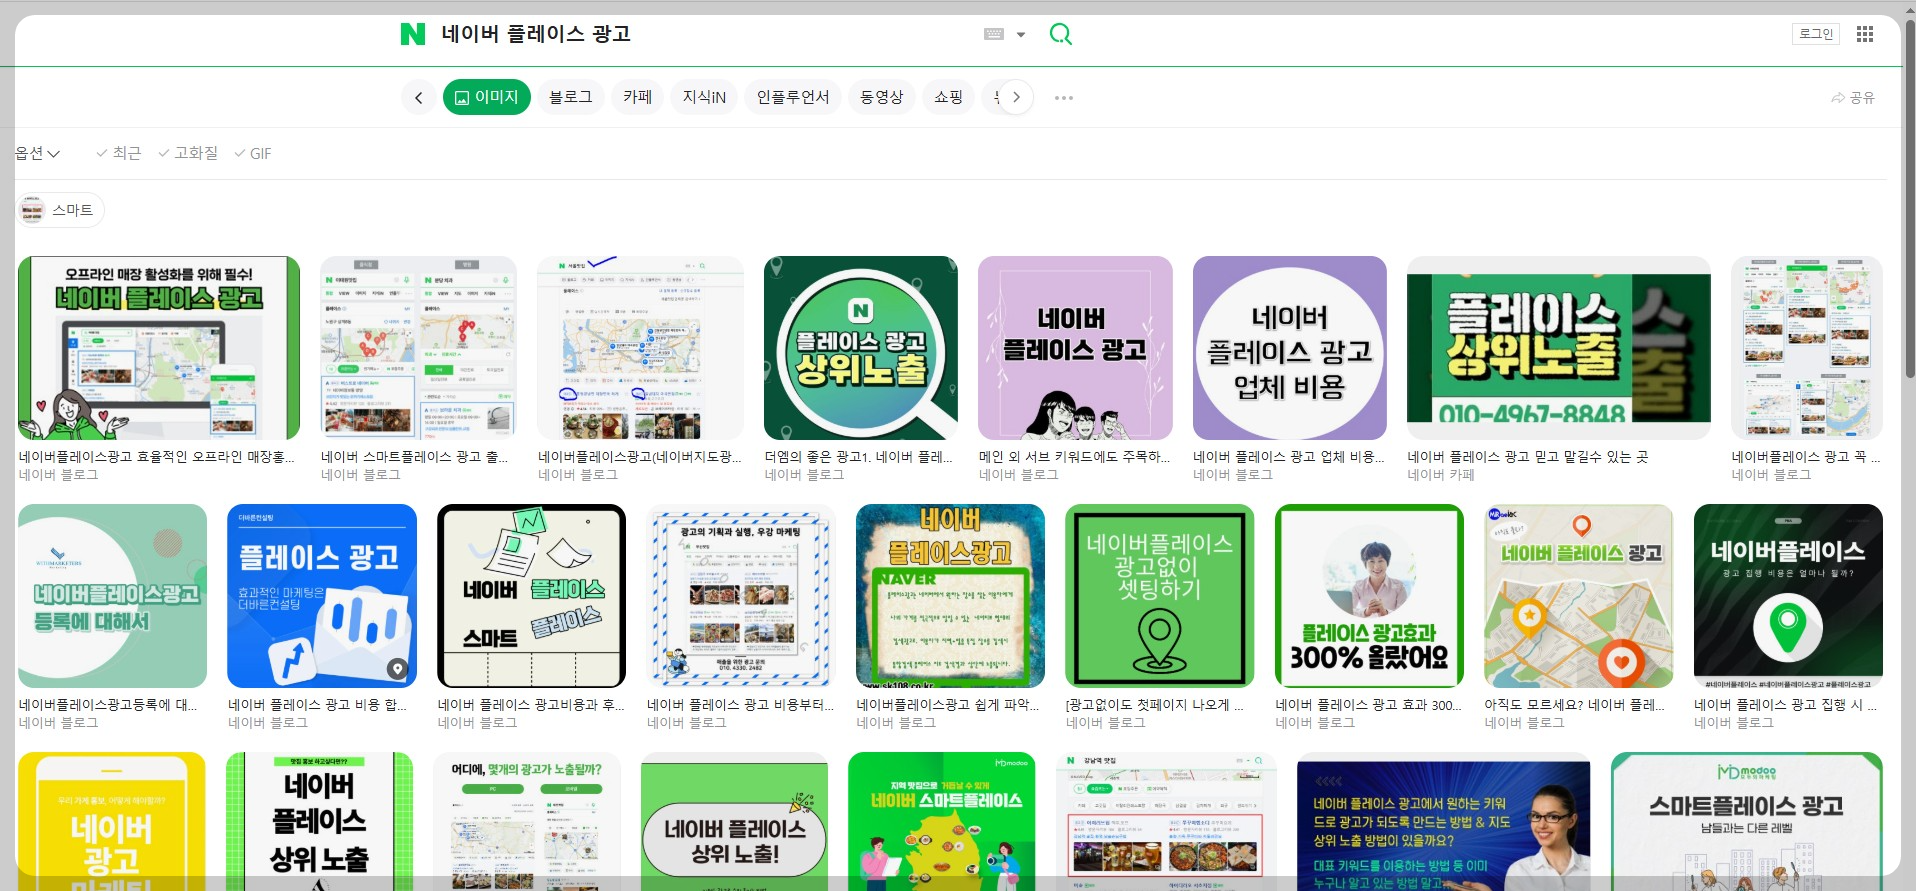This screenshot has width=1916, height=891.
Task: Expand the 옵션 options dropdown
Action: pyautogui.click(x=38, y=153)
